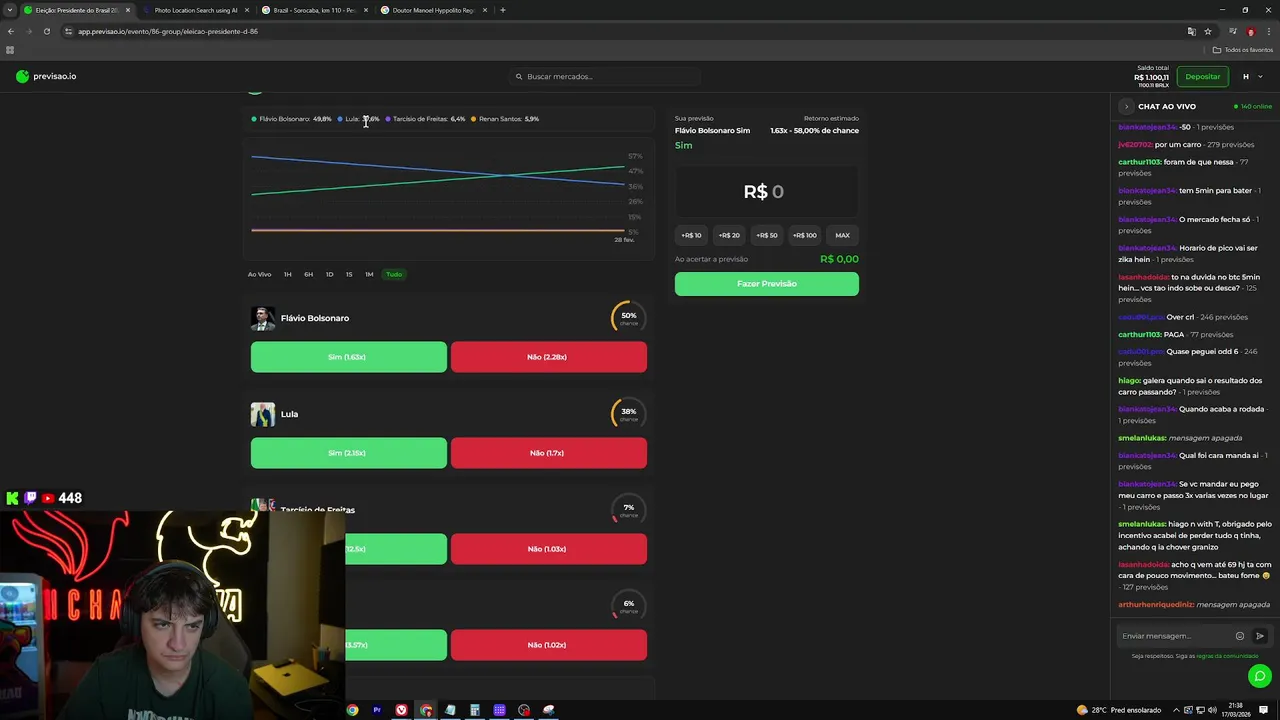Switch to Brazil - Sorocaba km 110 tab
The width and height of the screenshot is (1280, 720).
314,10
